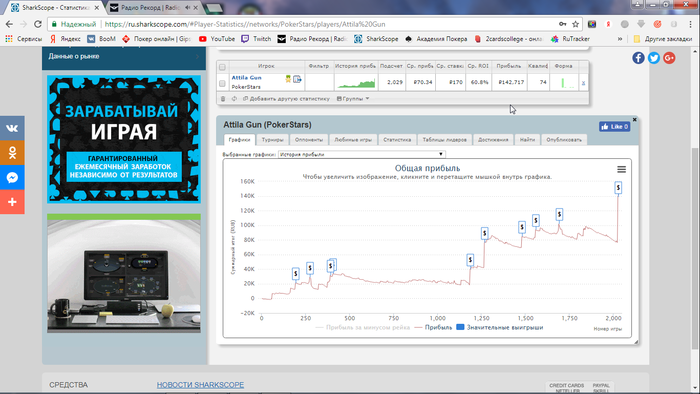Viewport: 700px width, 394px height.
Task: Share via Odnoklassniki sidebar icon
Action: coord(12,153)
